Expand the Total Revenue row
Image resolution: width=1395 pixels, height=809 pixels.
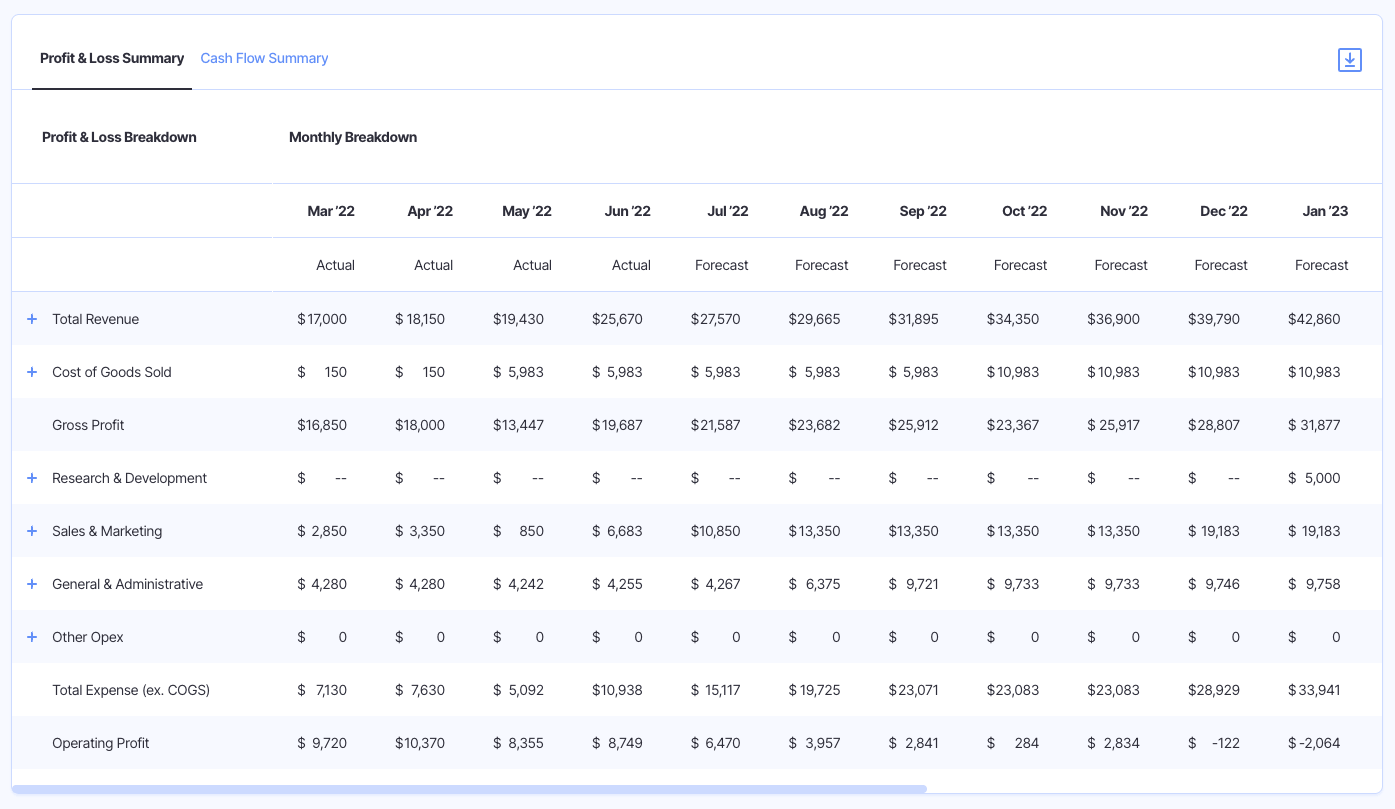(31, 318)
